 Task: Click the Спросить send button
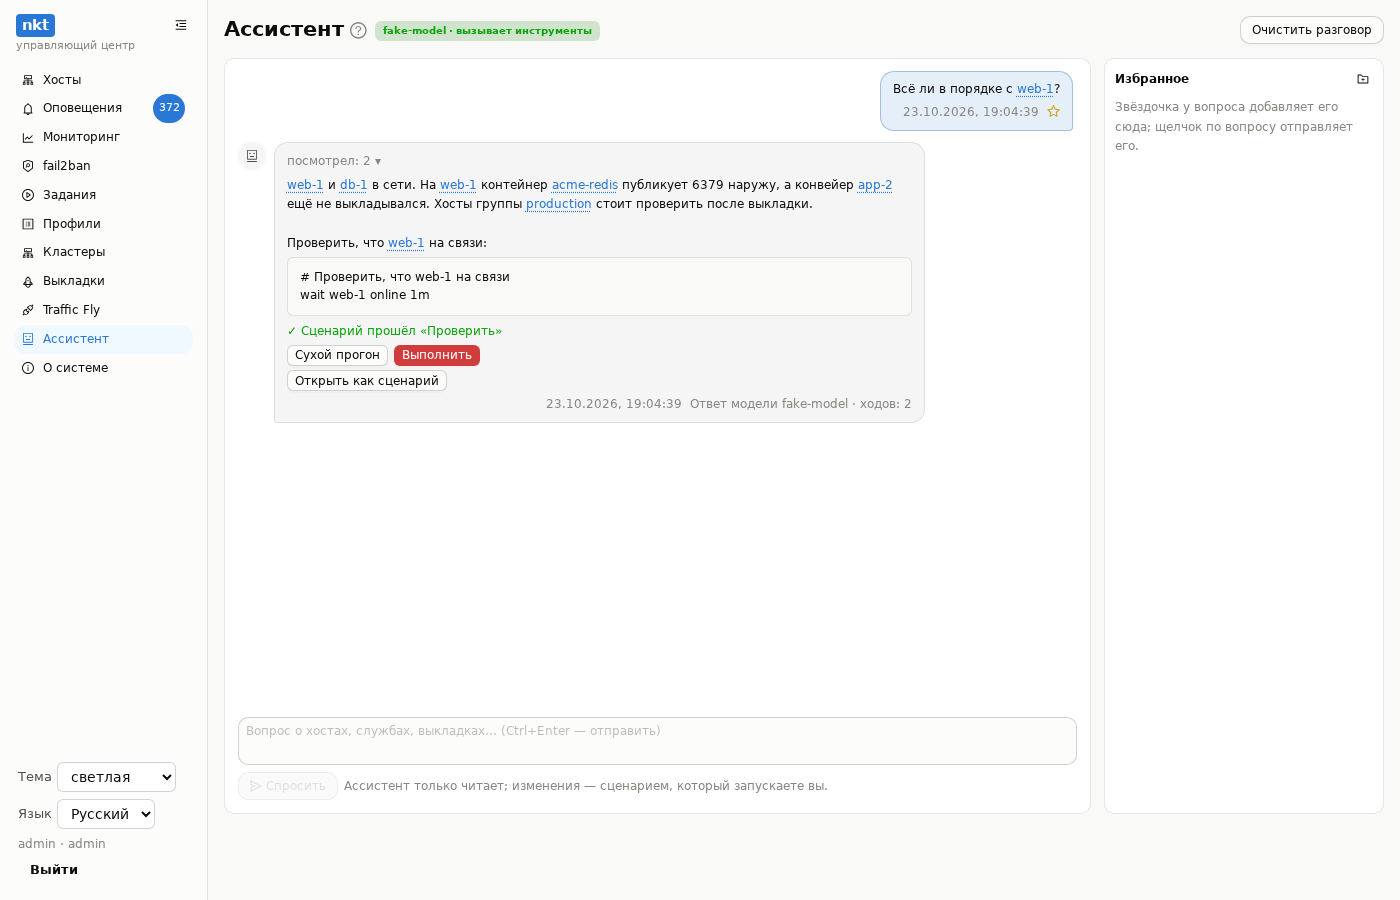[288, 786]
